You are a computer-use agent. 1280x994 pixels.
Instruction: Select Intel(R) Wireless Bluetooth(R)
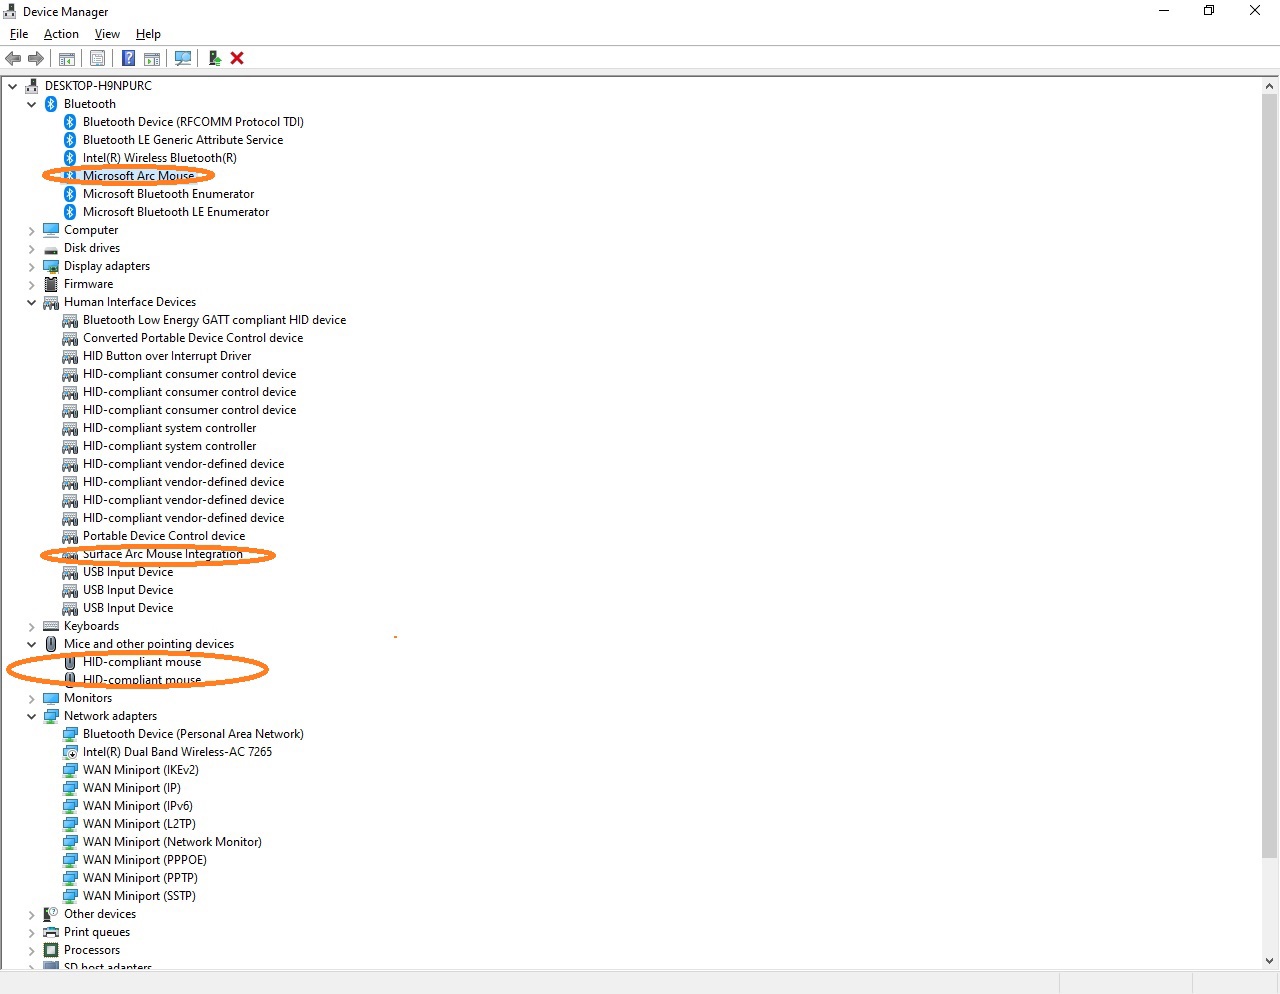(x=160, y=158)
